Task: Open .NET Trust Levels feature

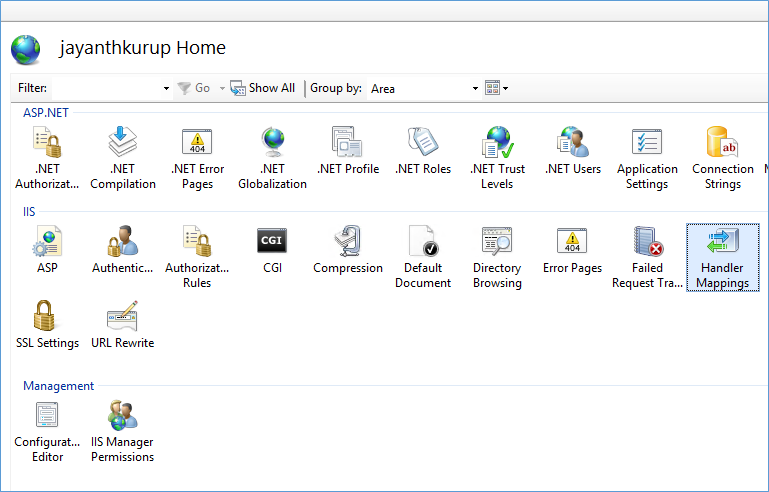Action: point(497,158)
